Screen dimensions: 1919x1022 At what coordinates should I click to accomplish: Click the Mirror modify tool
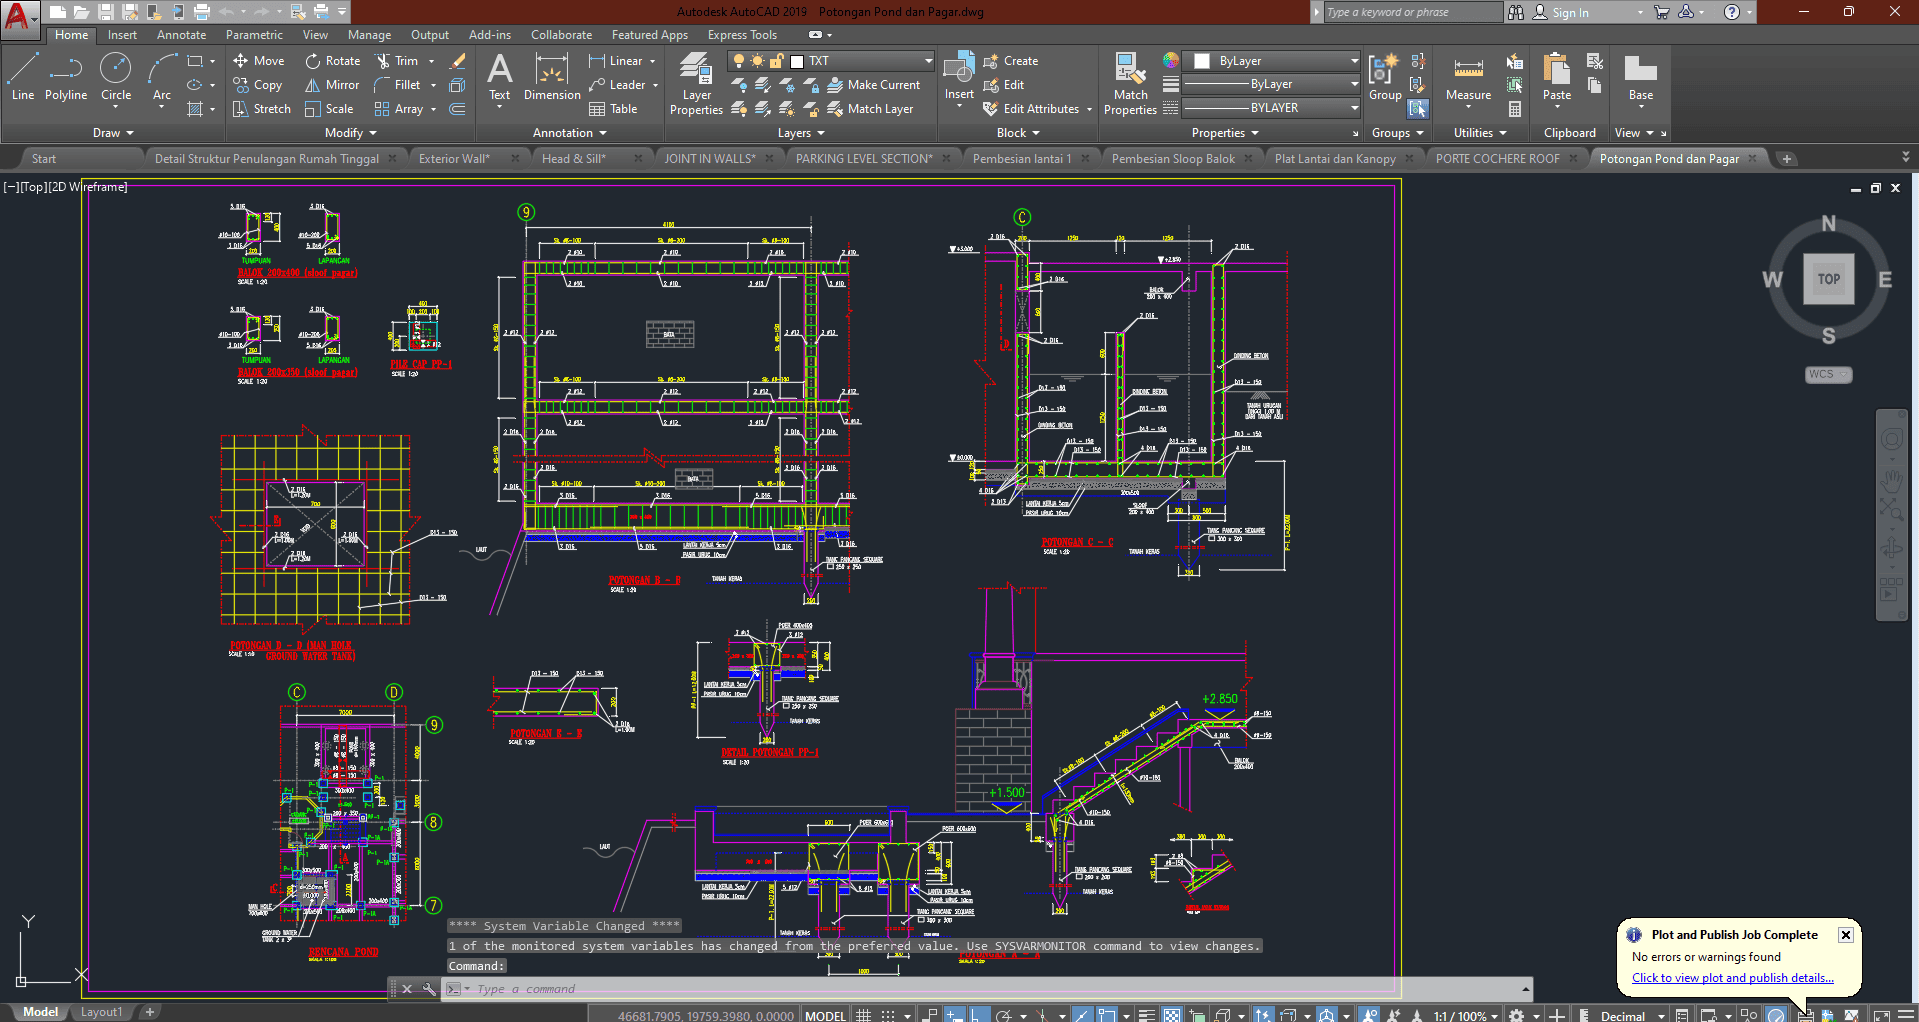(332, 85)
